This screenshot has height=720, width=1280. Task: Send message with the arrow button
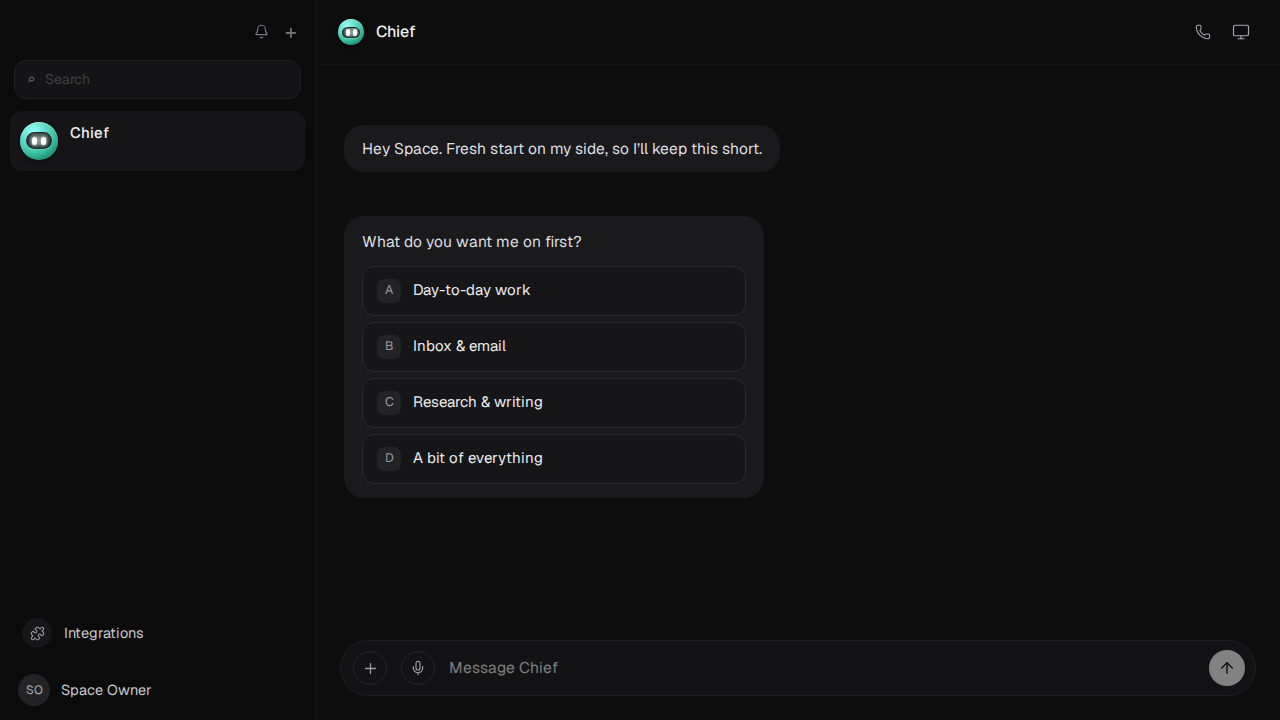[x=1227, y=668]
